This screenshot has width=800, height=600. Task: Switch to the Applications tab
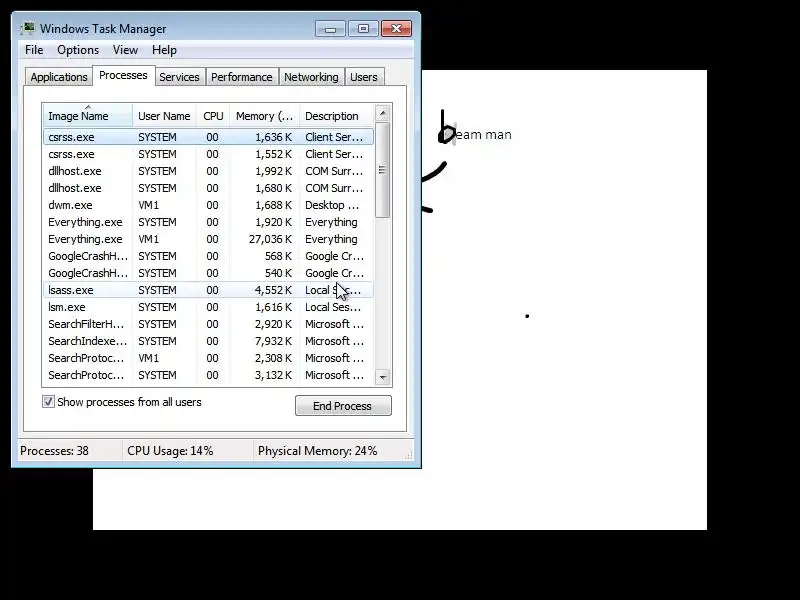tap(59, 77)
